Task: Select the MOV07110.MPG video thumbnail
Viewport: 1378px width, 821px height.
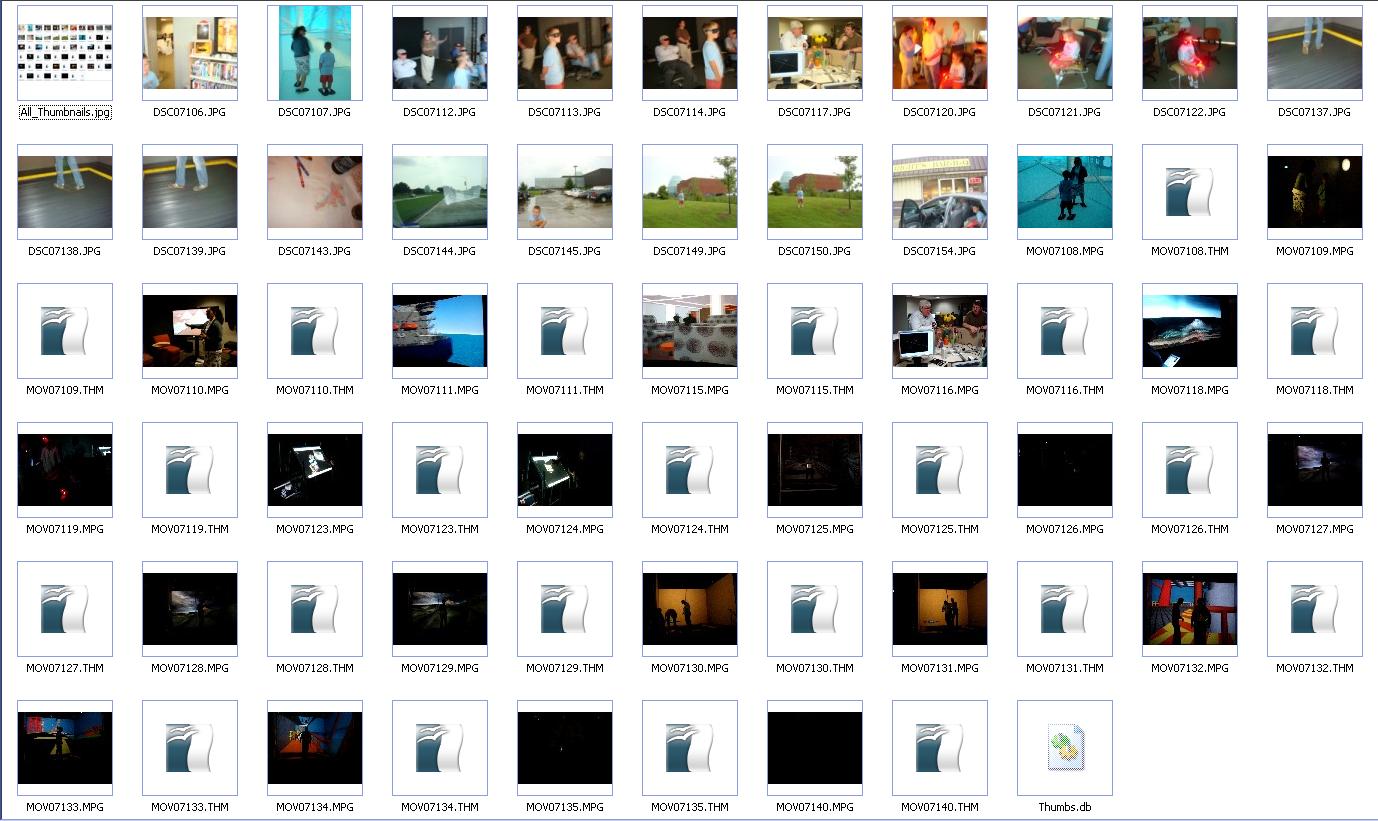Action: point(190,331)
